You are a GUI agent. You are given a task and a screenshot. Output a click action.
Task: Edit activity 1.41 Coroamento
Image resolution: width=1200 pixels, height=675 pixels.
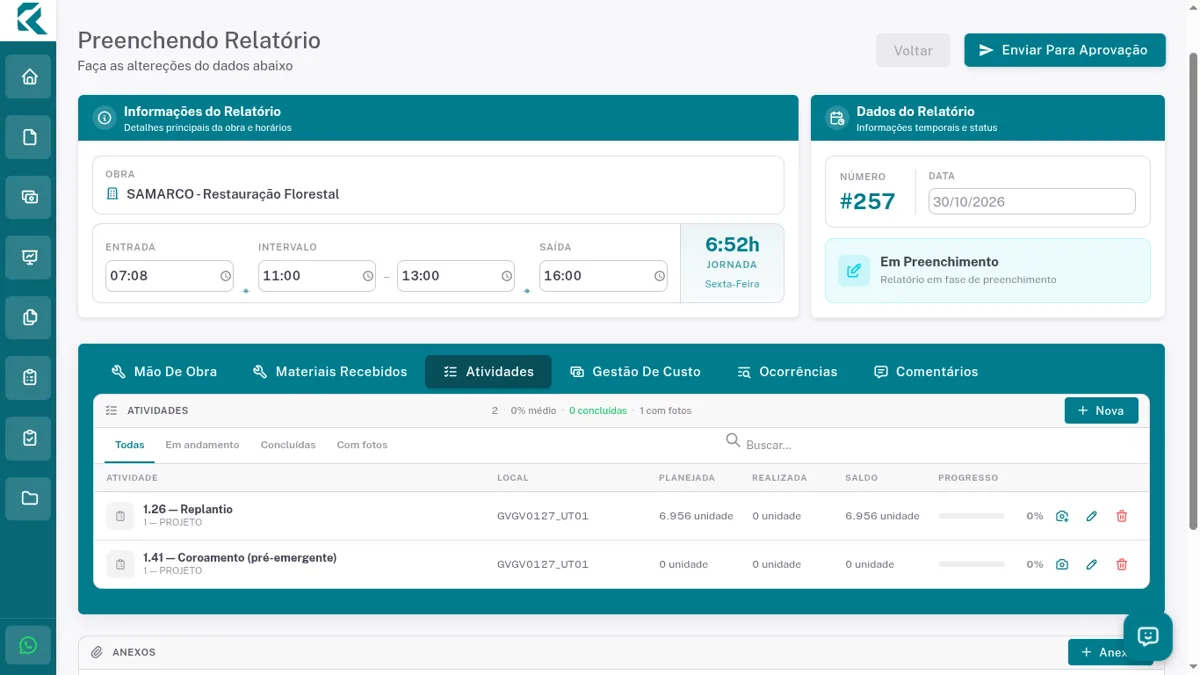pyautogui.click(x=1092, y=564)
